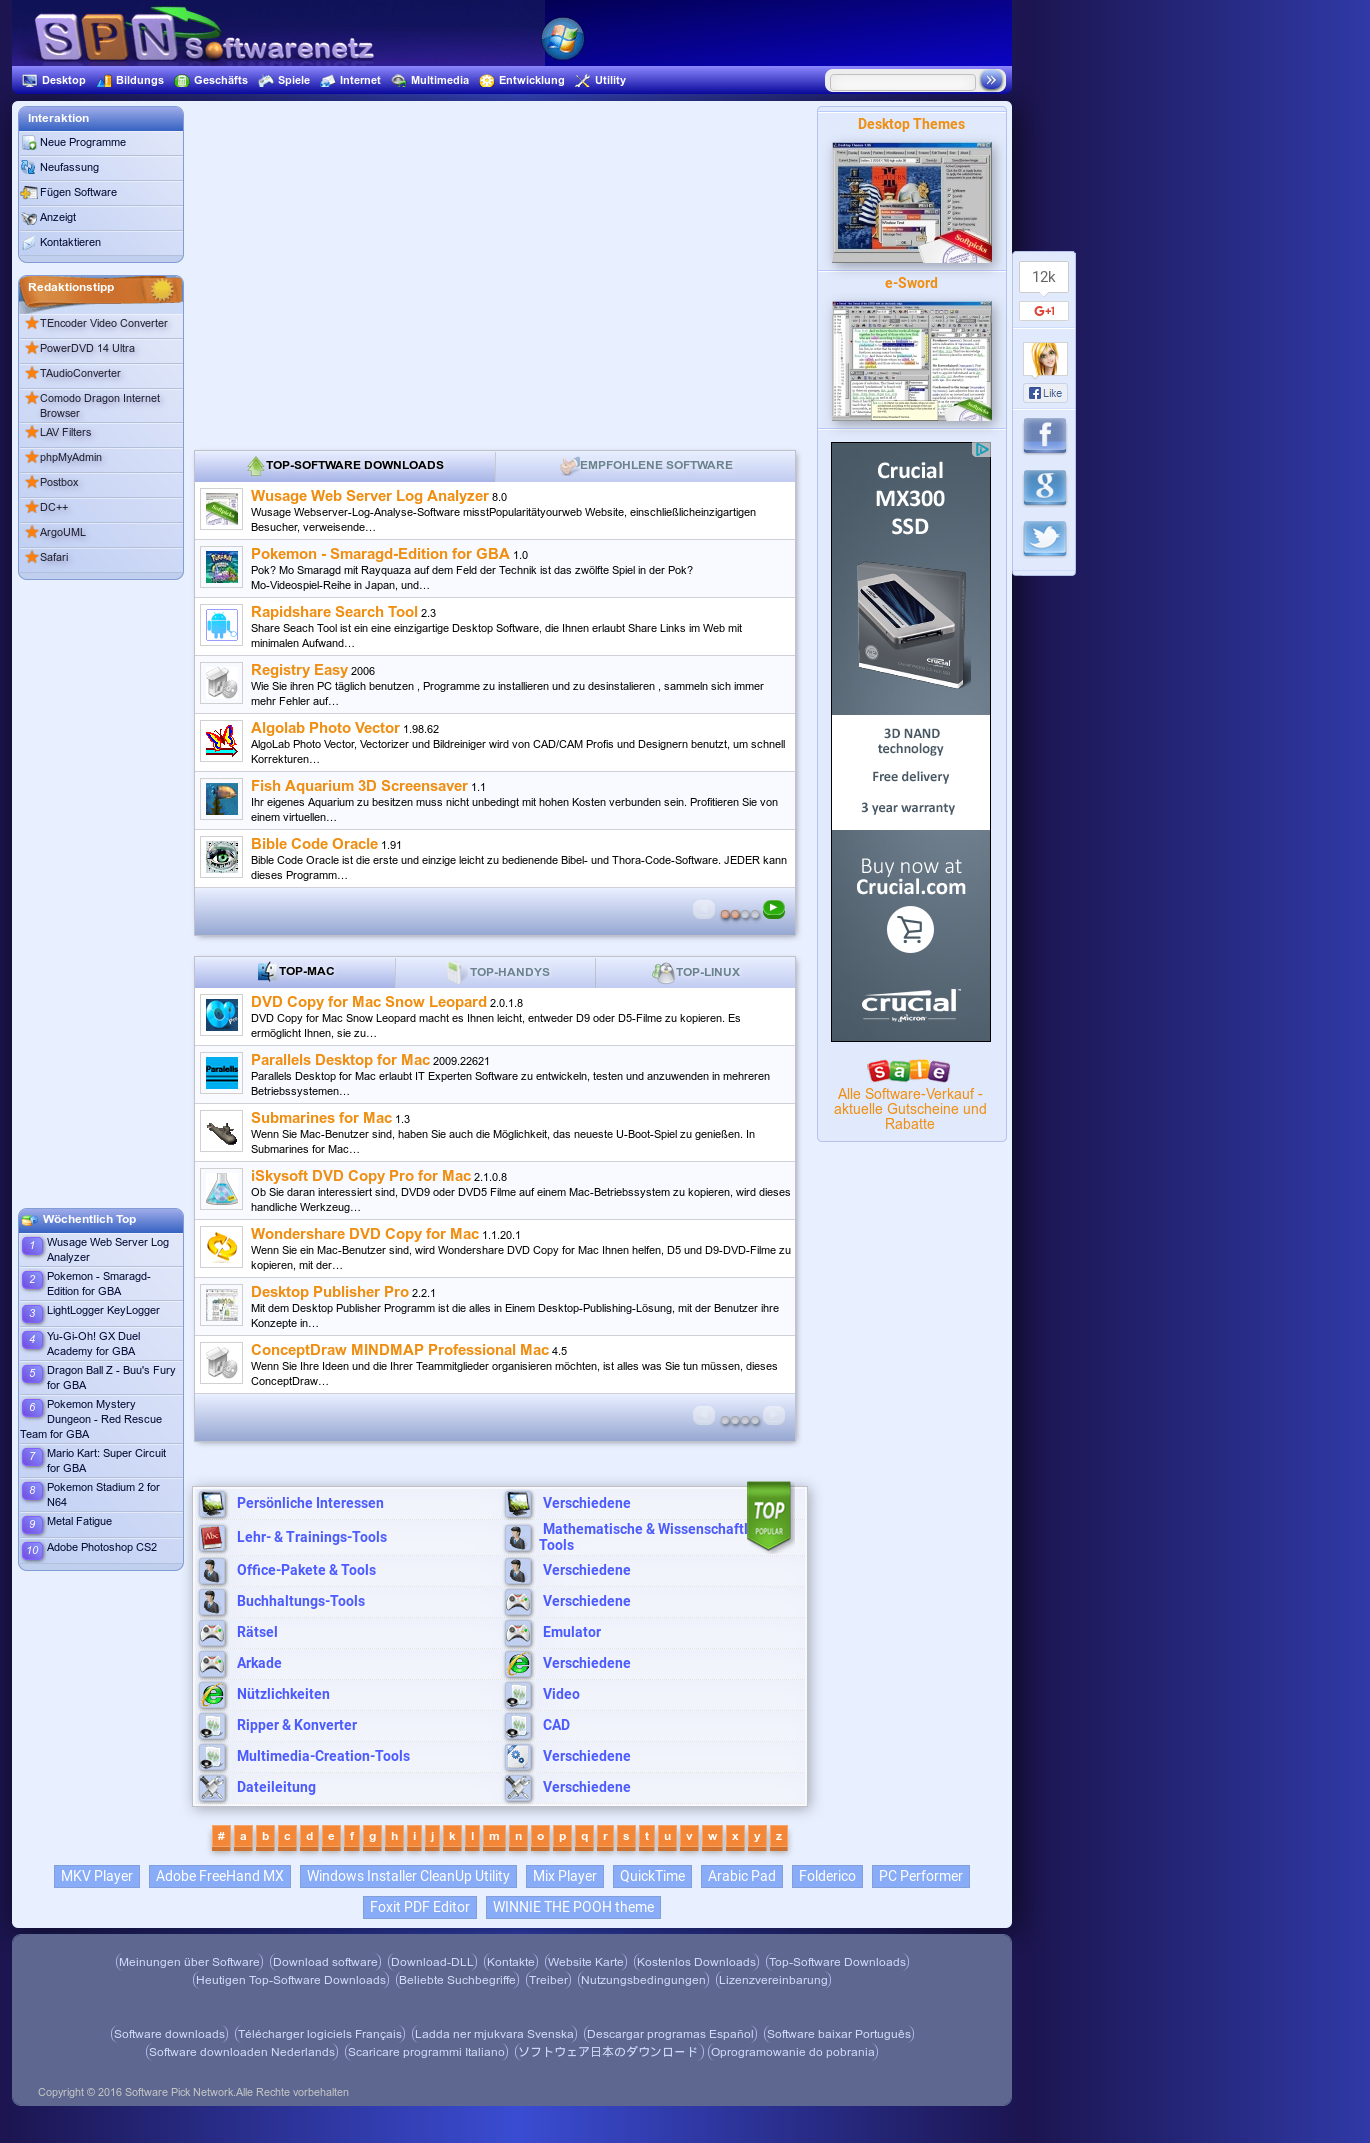Open the Desktop Themes screenshot thumbnail
The width and height of the screenshot is (1370, 2143).
point(911,202)
